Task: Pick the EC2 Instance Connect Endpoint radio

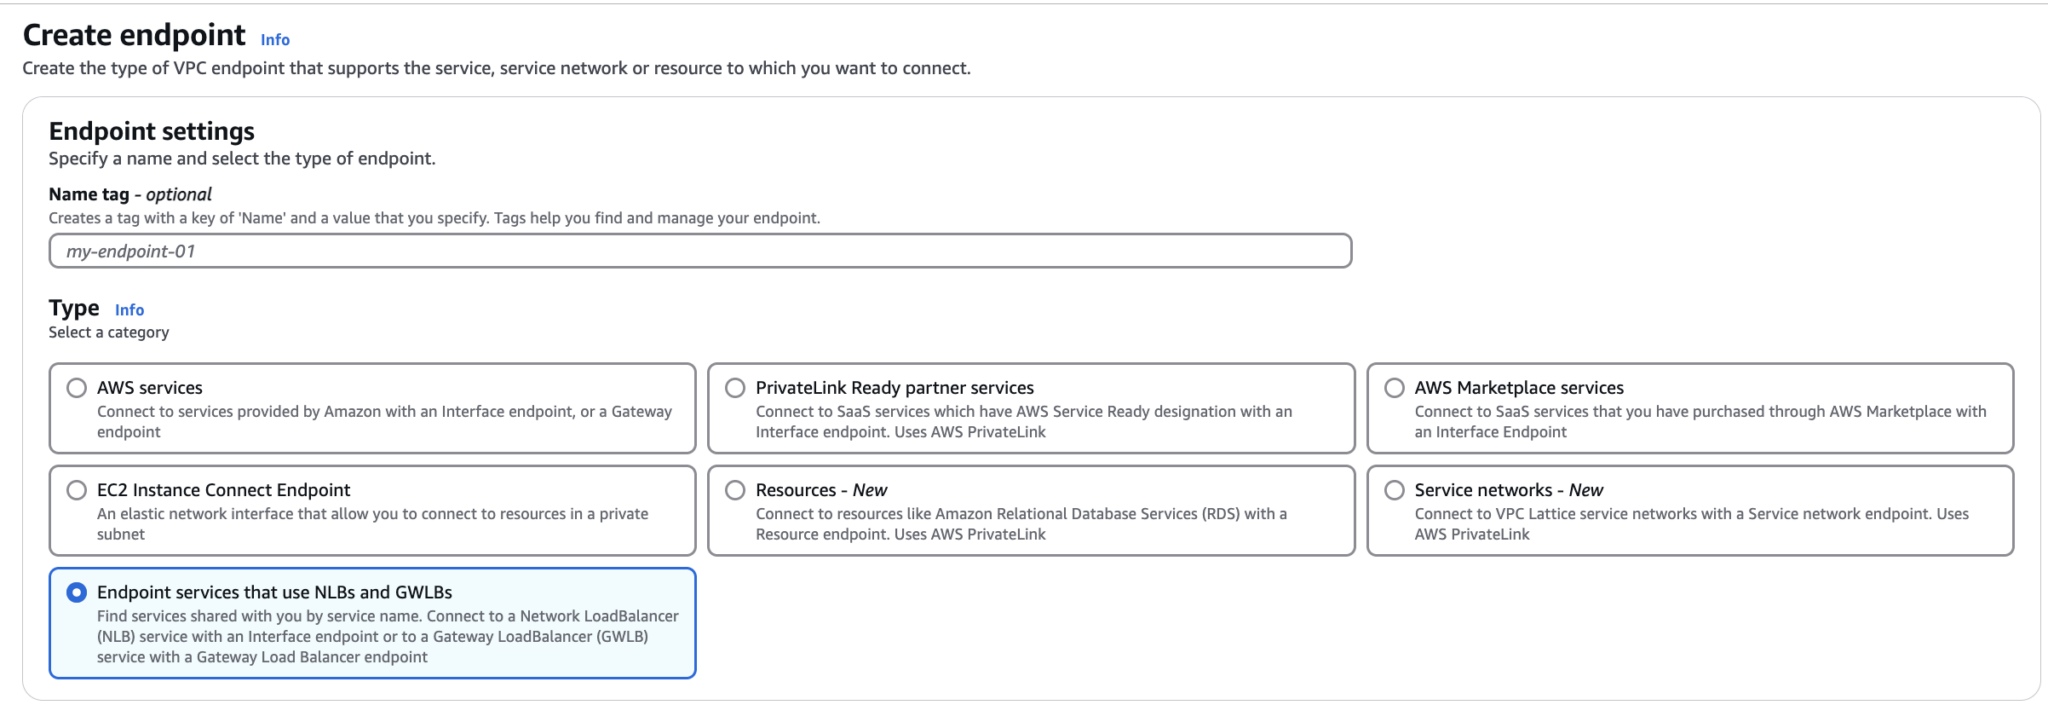Action: coord(76,490)
